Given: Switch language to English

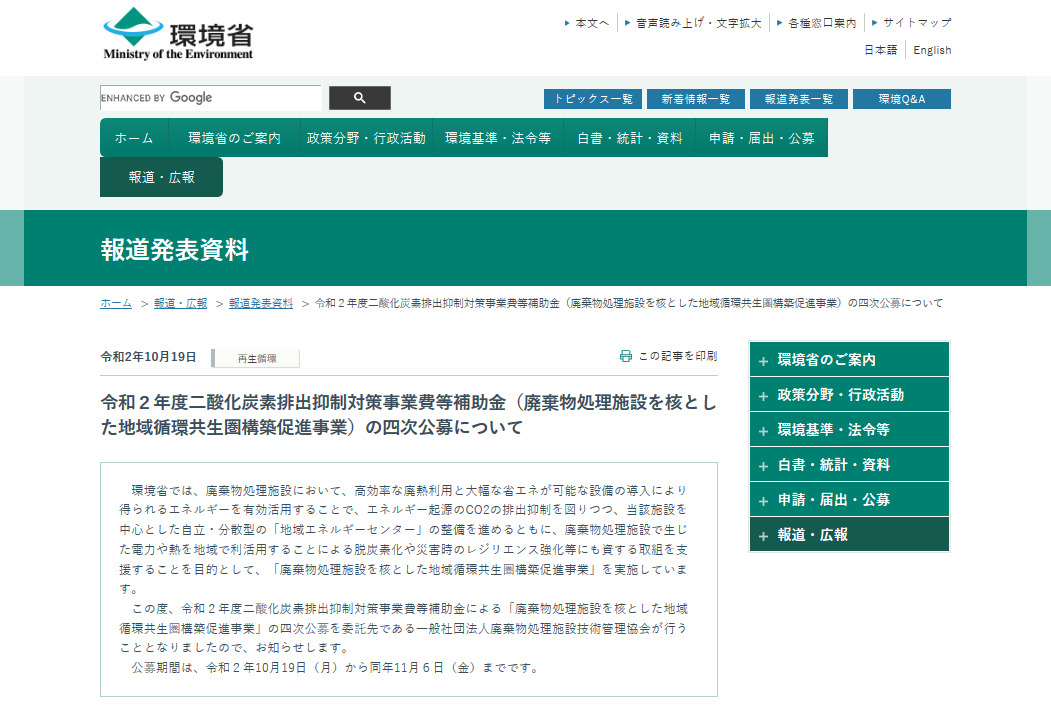Looking at the screenshot, I should (x=932, y=50).
